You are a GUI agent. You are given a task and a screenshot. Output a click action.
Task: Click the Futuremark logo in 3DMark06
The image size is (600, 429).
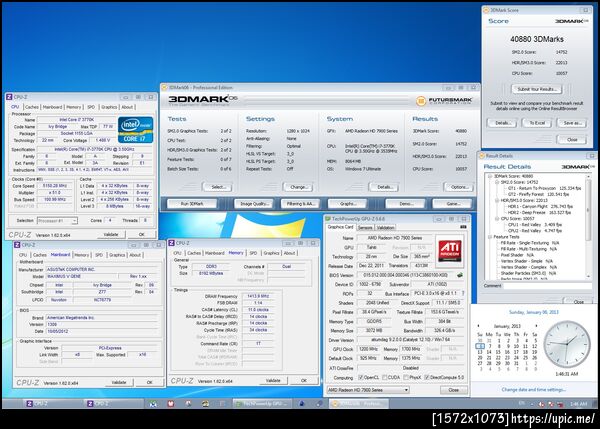tap(444, 101)
